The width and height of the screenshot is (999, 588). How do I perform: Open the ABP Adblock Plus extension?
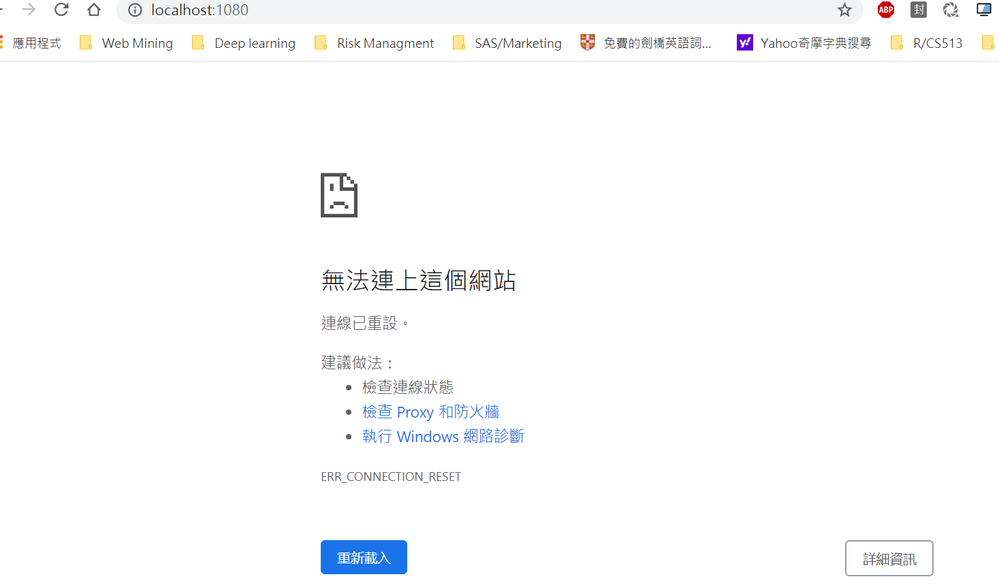[x=886, y=10]
